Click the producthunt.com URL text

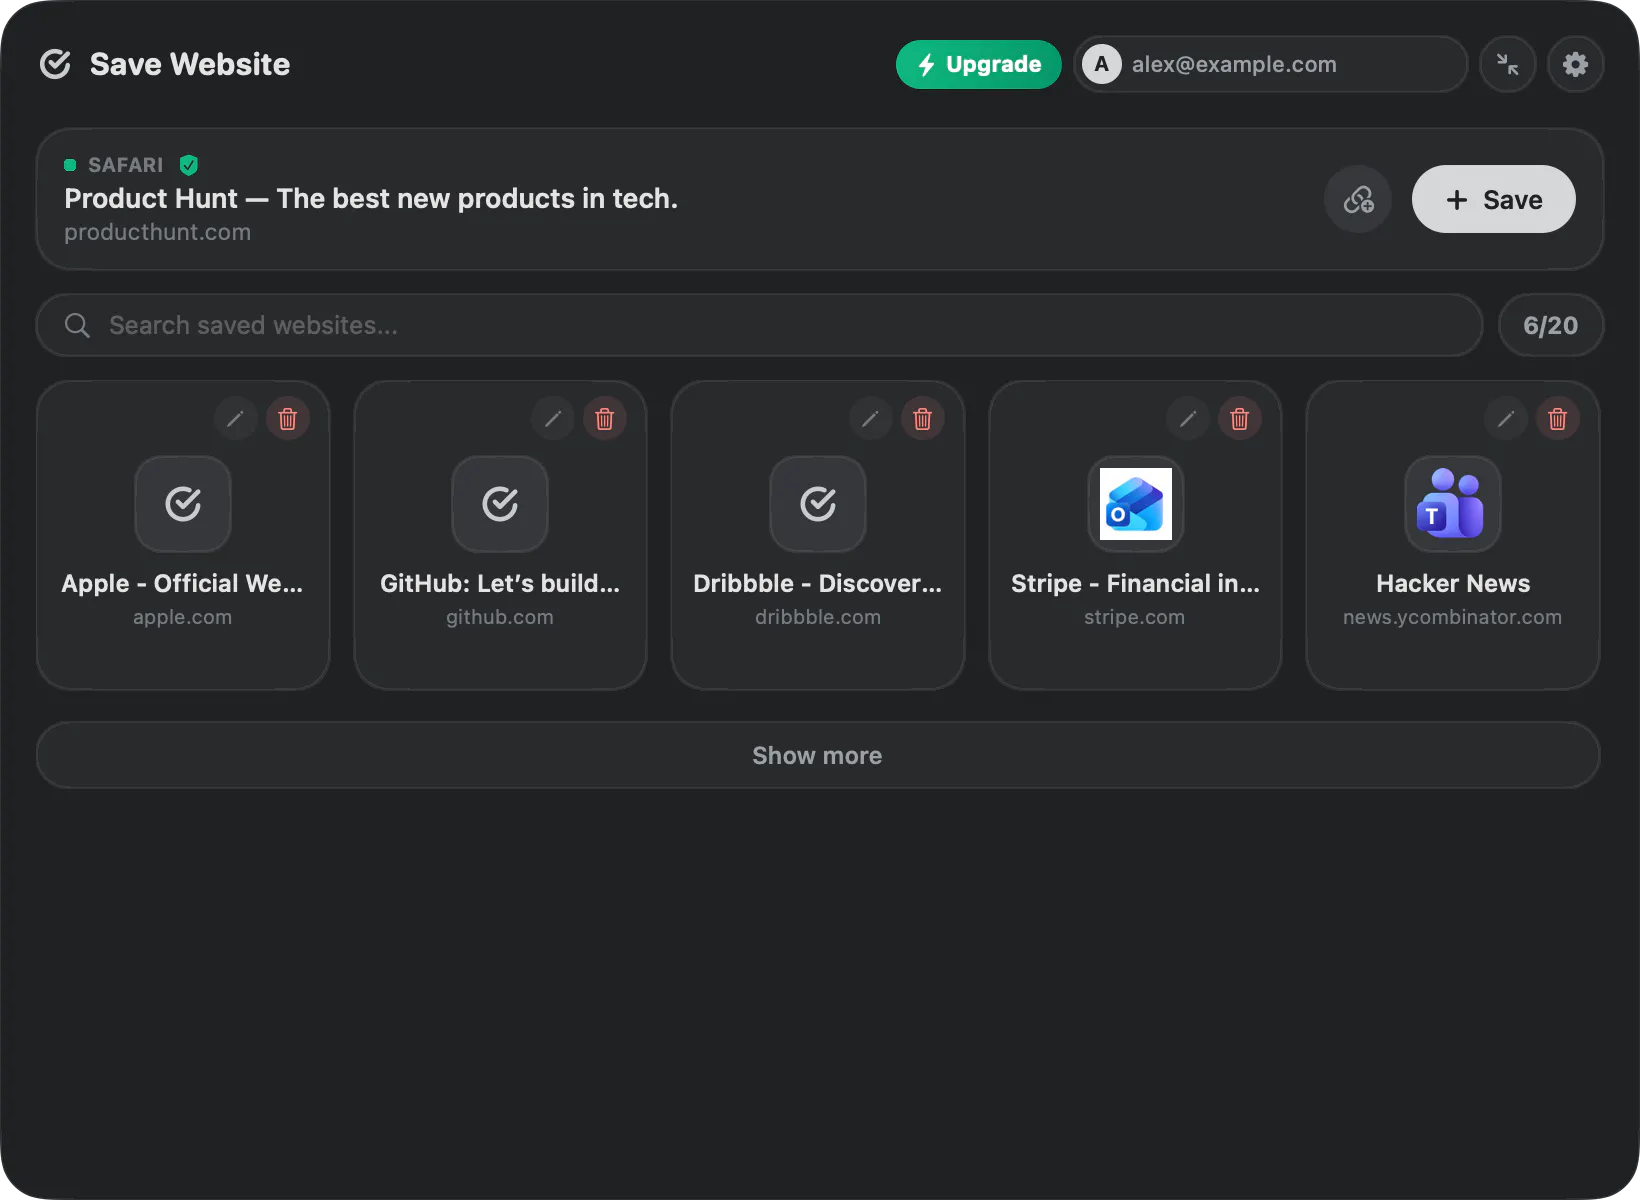click(158, 232)
